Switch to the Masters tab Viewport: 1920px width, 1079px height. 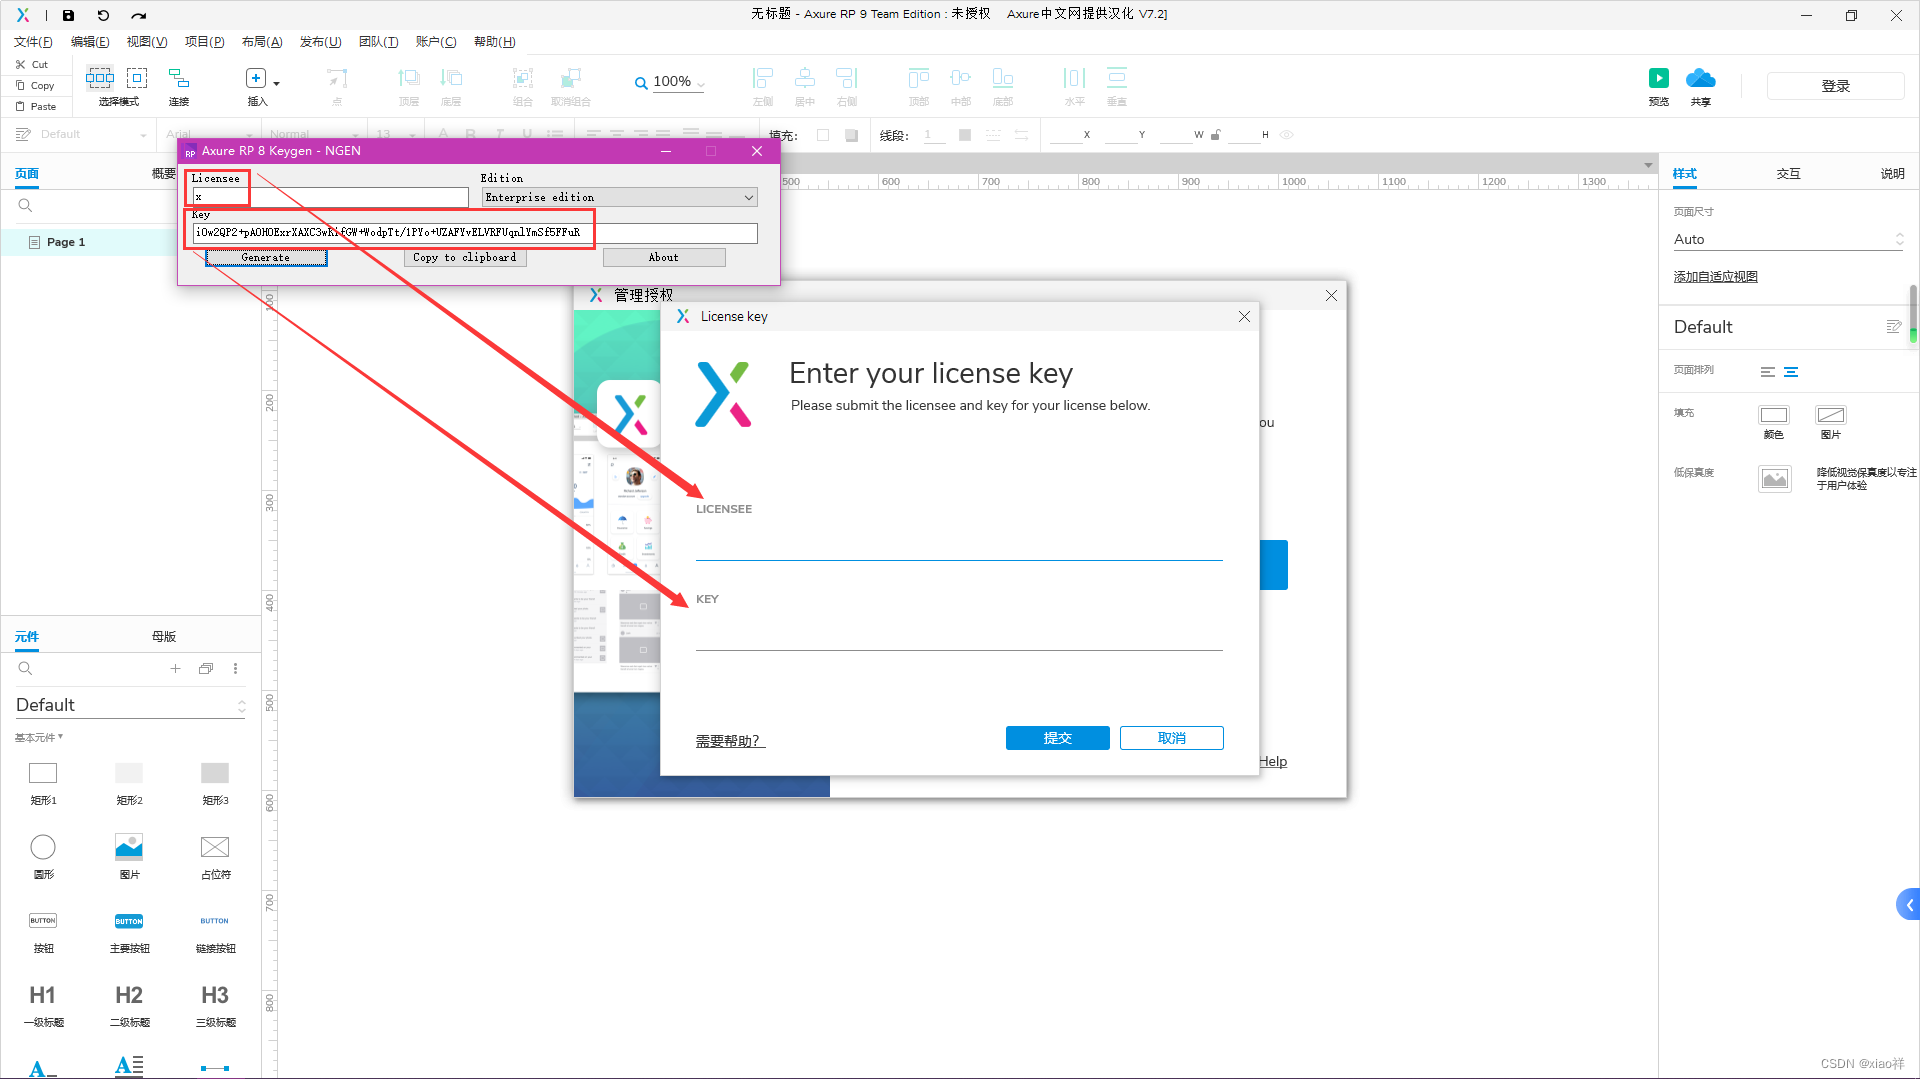click(x=164, y=637)
